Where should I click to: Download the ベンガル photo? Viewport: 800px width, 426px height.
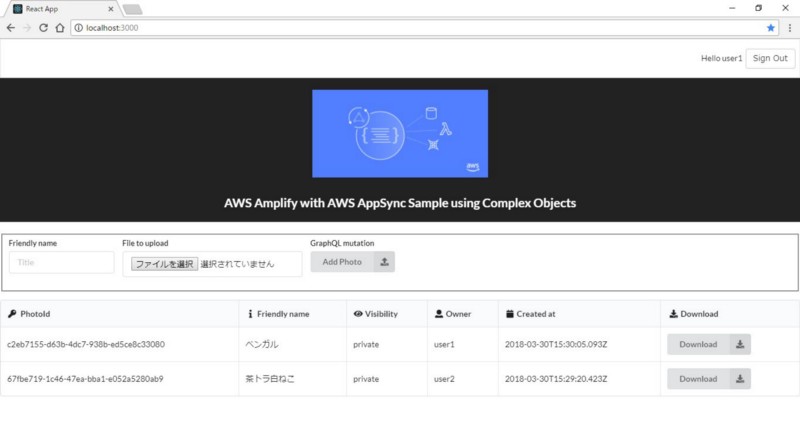pos(698,344)
